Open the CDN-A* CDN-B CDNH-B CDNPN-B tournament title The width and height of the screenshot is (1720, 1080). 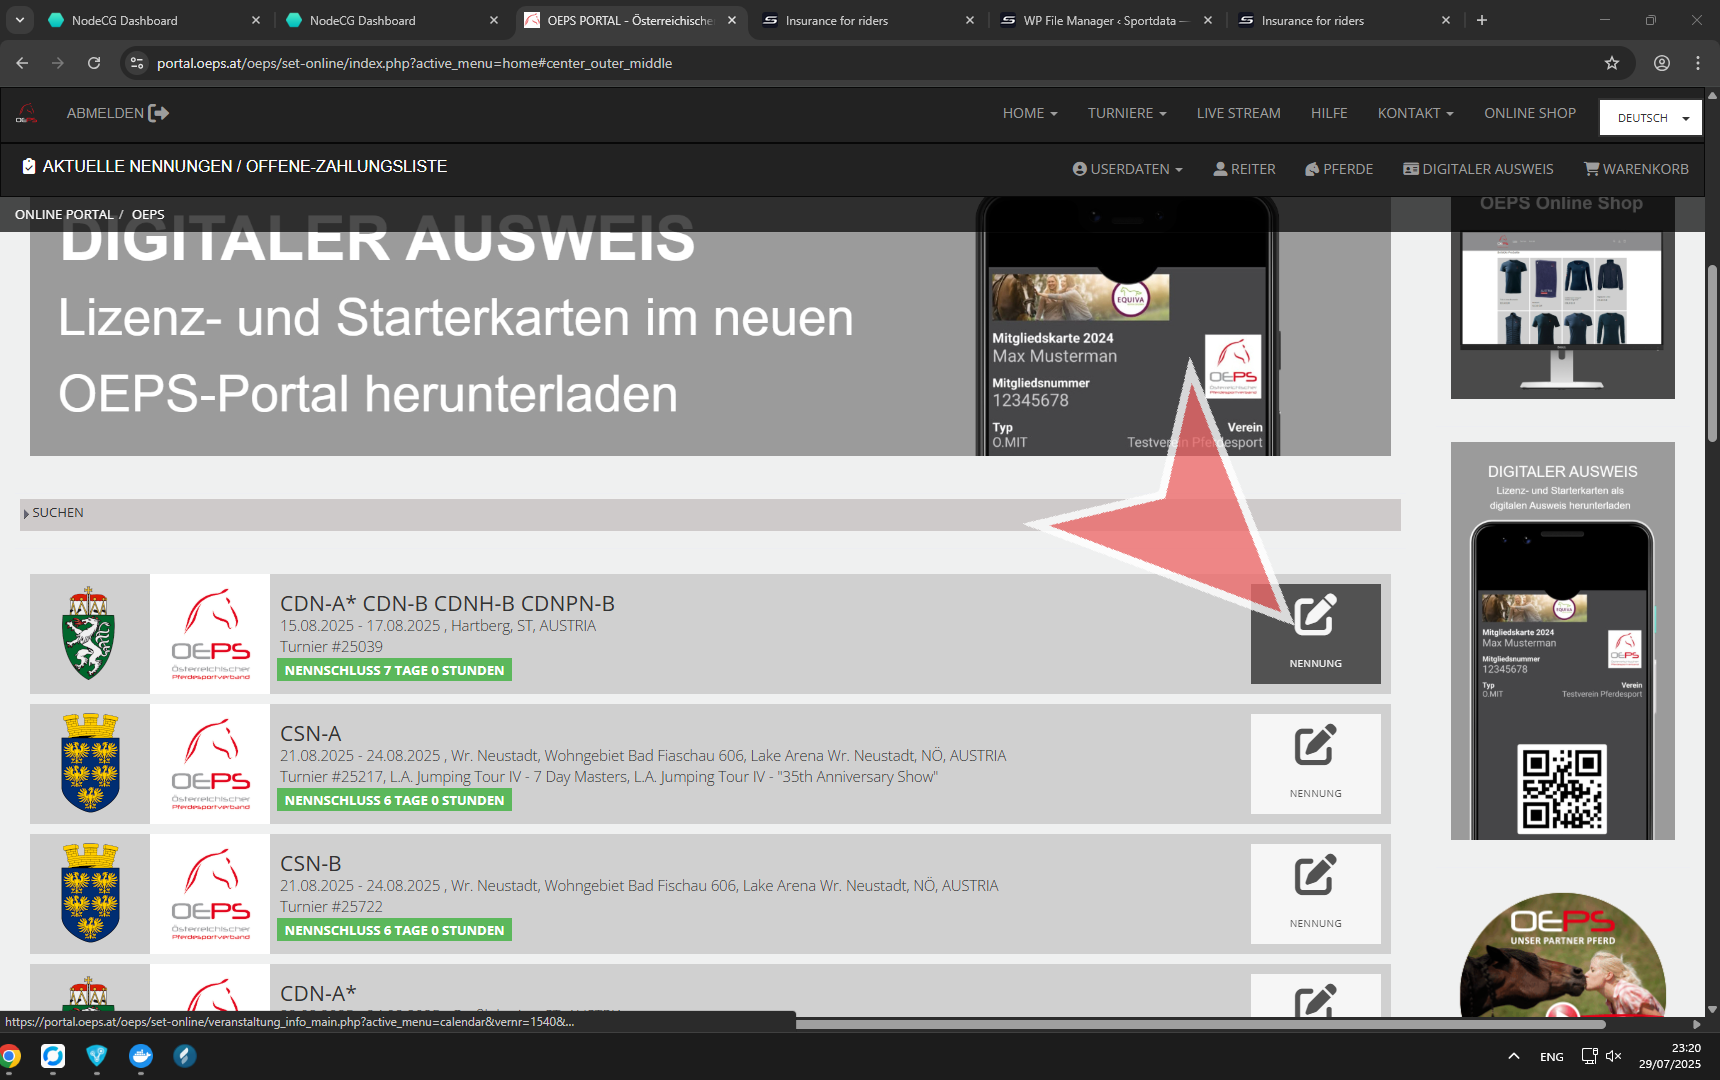coord(447,604)
